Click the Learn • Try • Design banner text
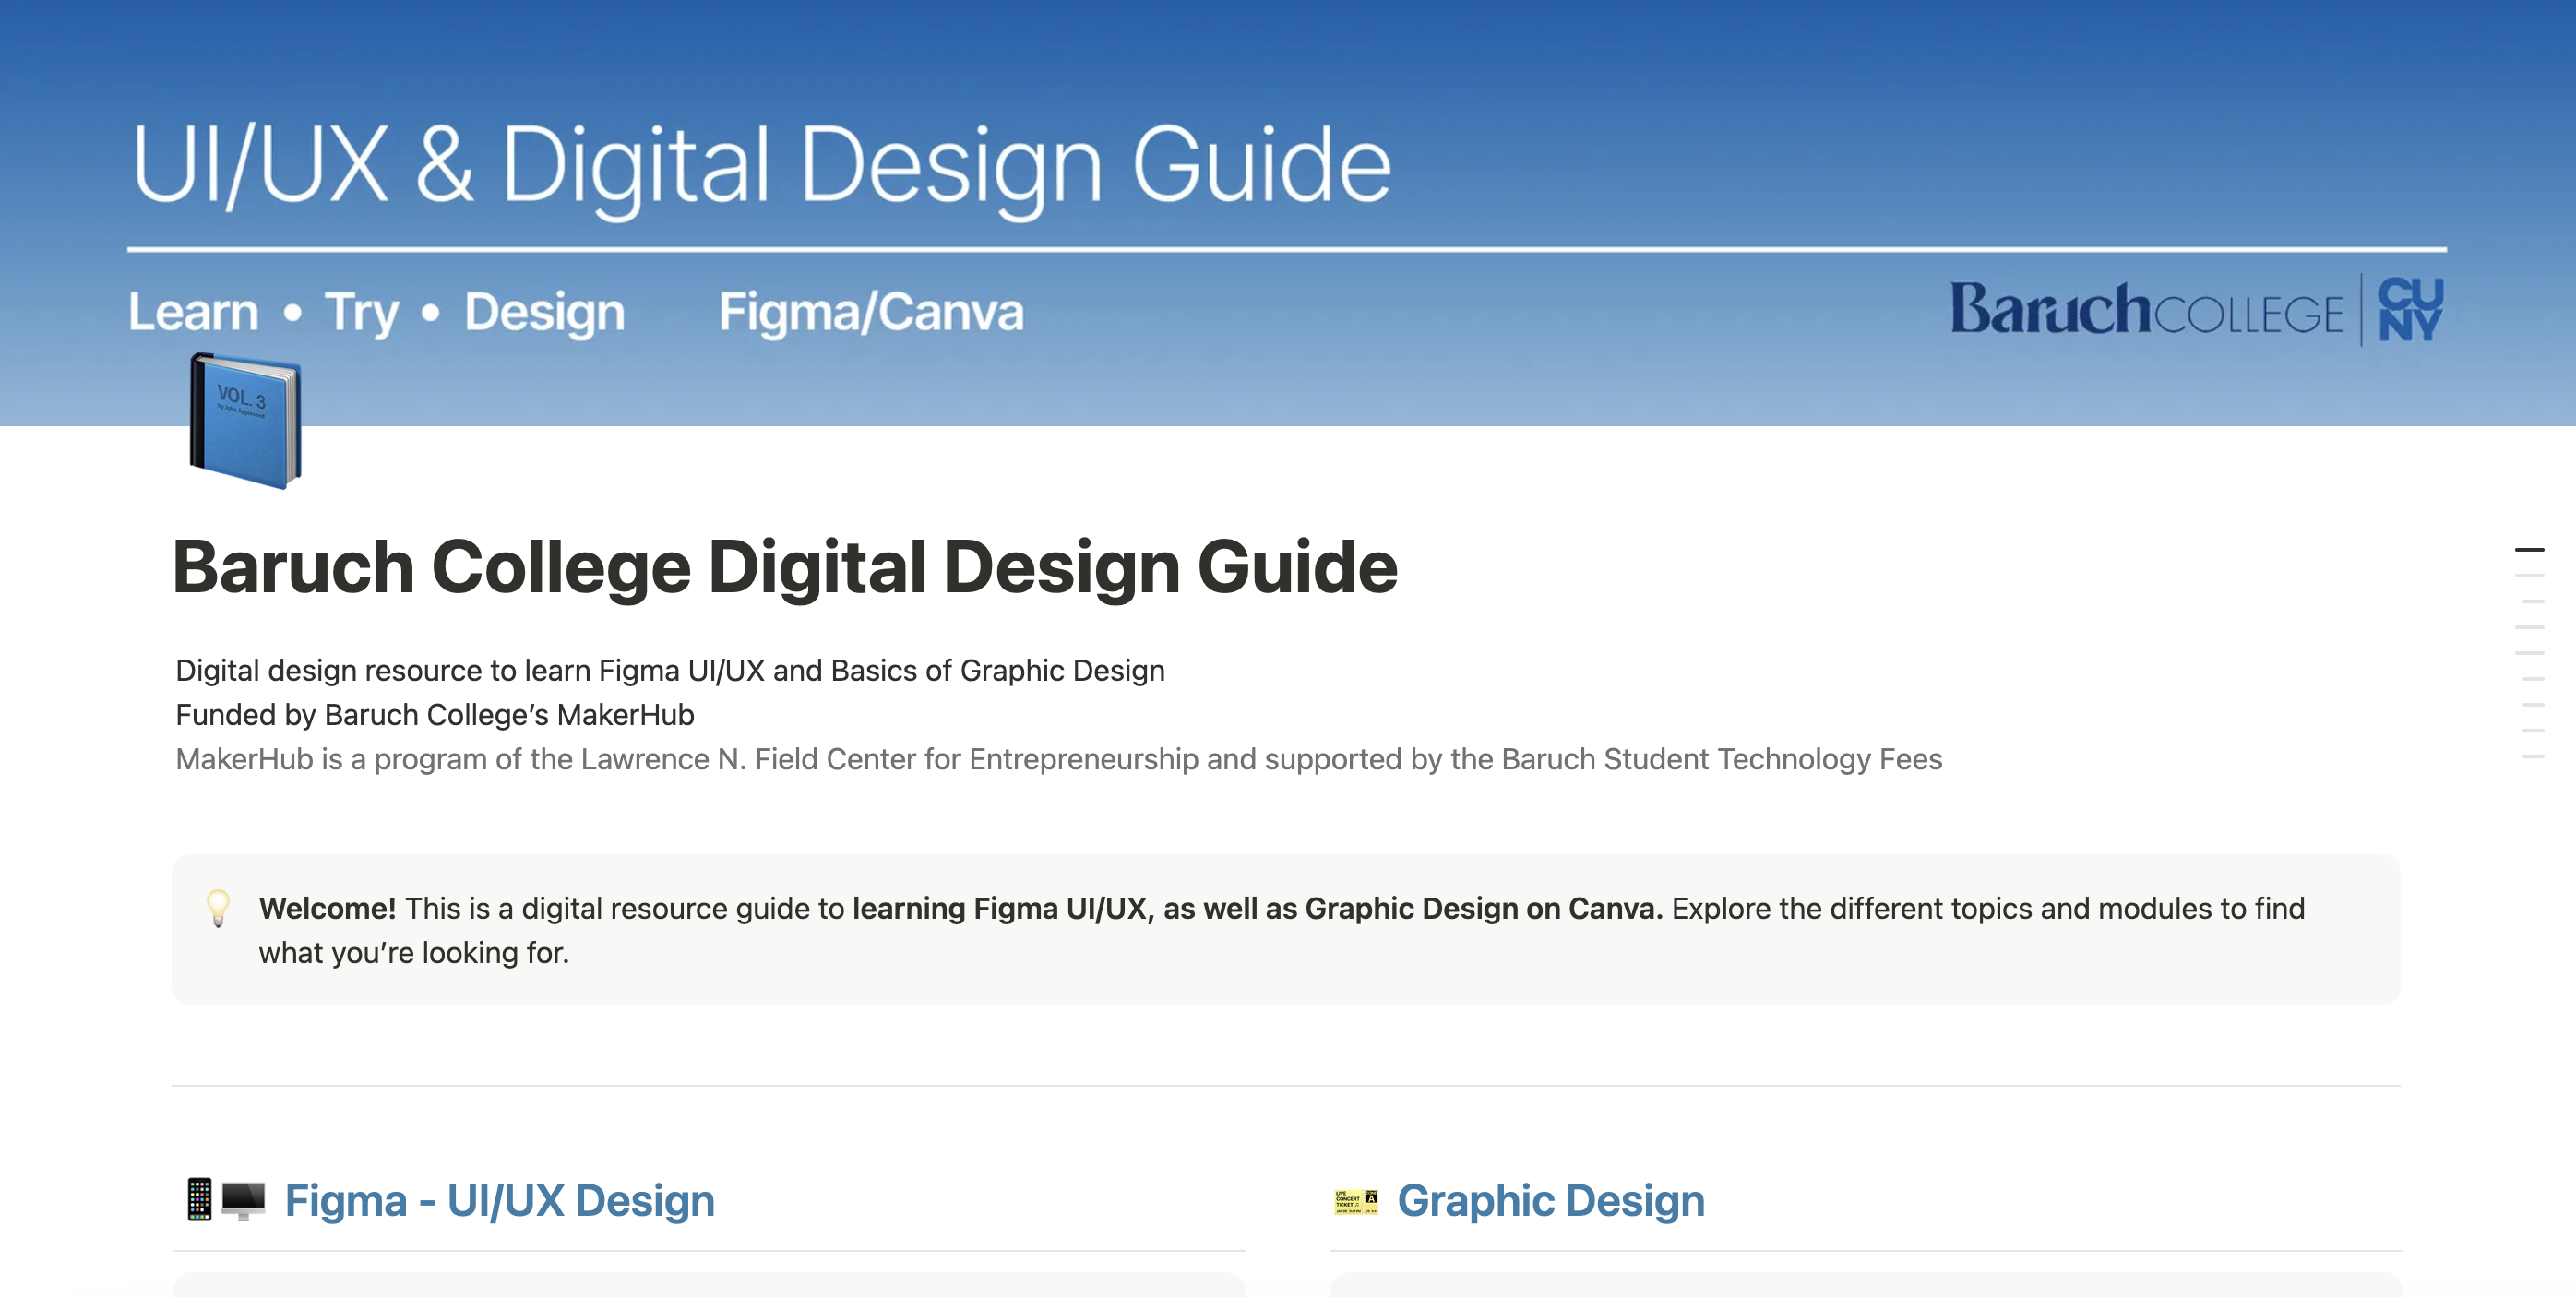 377,312
